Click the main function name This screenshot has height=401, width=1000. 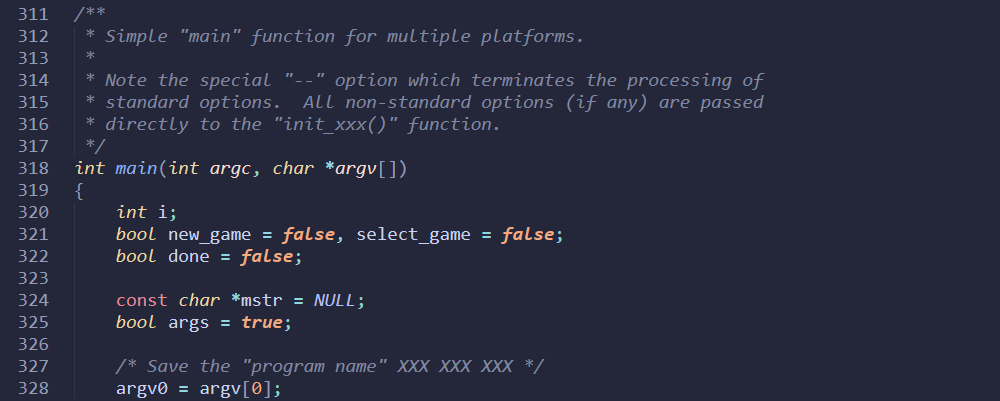click(x=136, y=168)
